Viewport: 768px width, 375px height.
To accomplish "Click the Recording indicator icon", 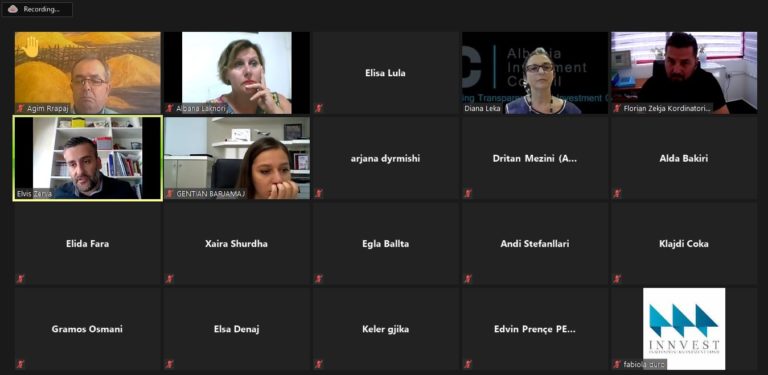I will pos(13,9).
